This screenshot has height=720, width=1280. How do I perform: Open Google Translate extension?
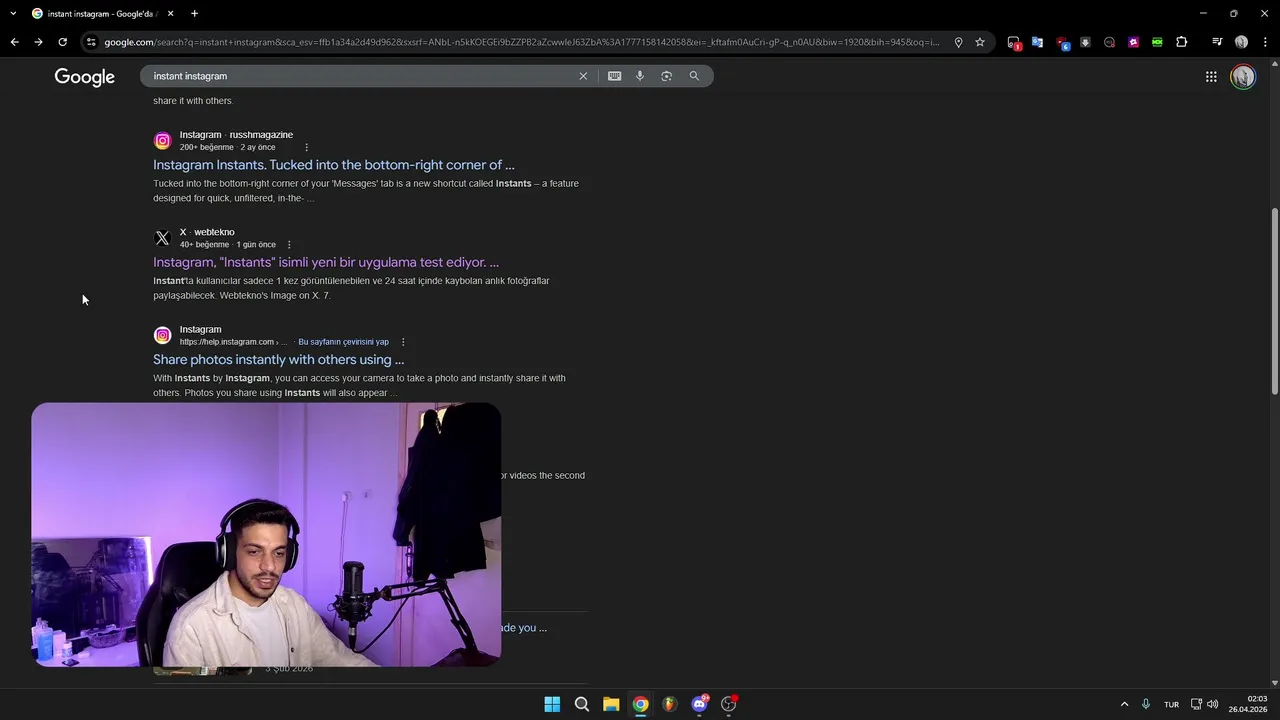[x=1037, y=42]
